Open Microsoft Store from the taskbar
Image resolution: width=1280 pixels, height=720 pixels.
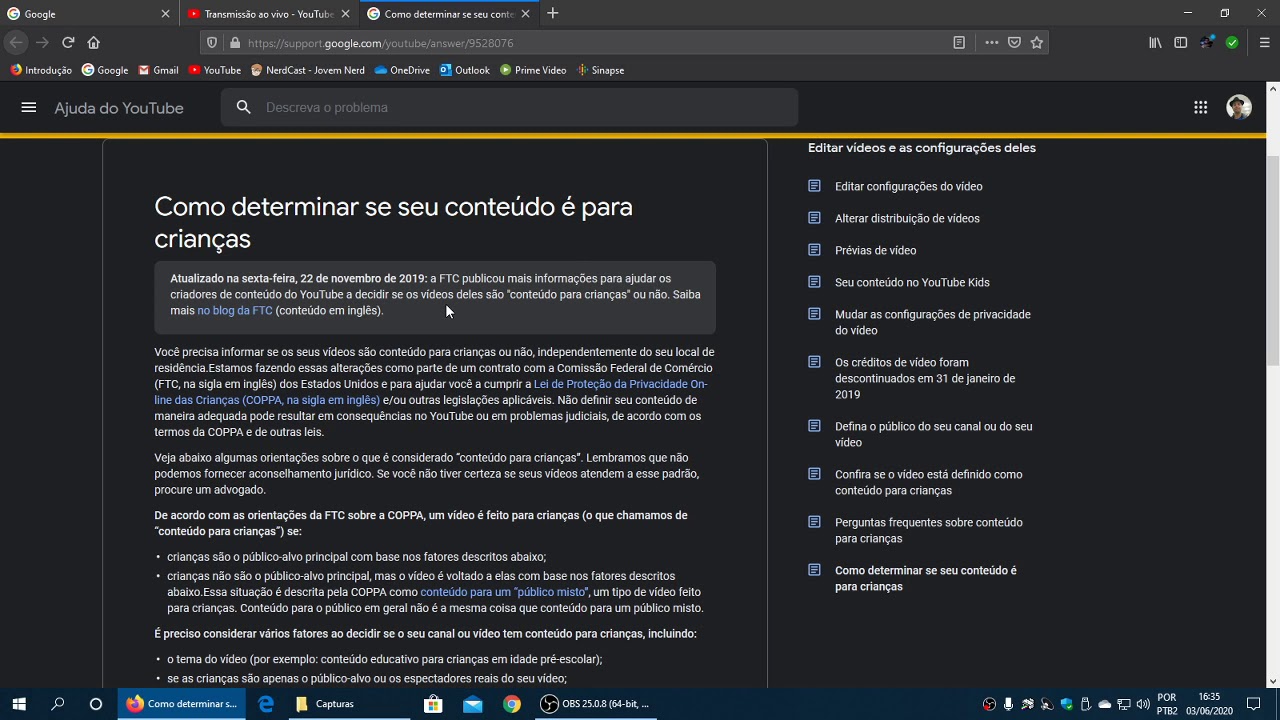(433, 704)
